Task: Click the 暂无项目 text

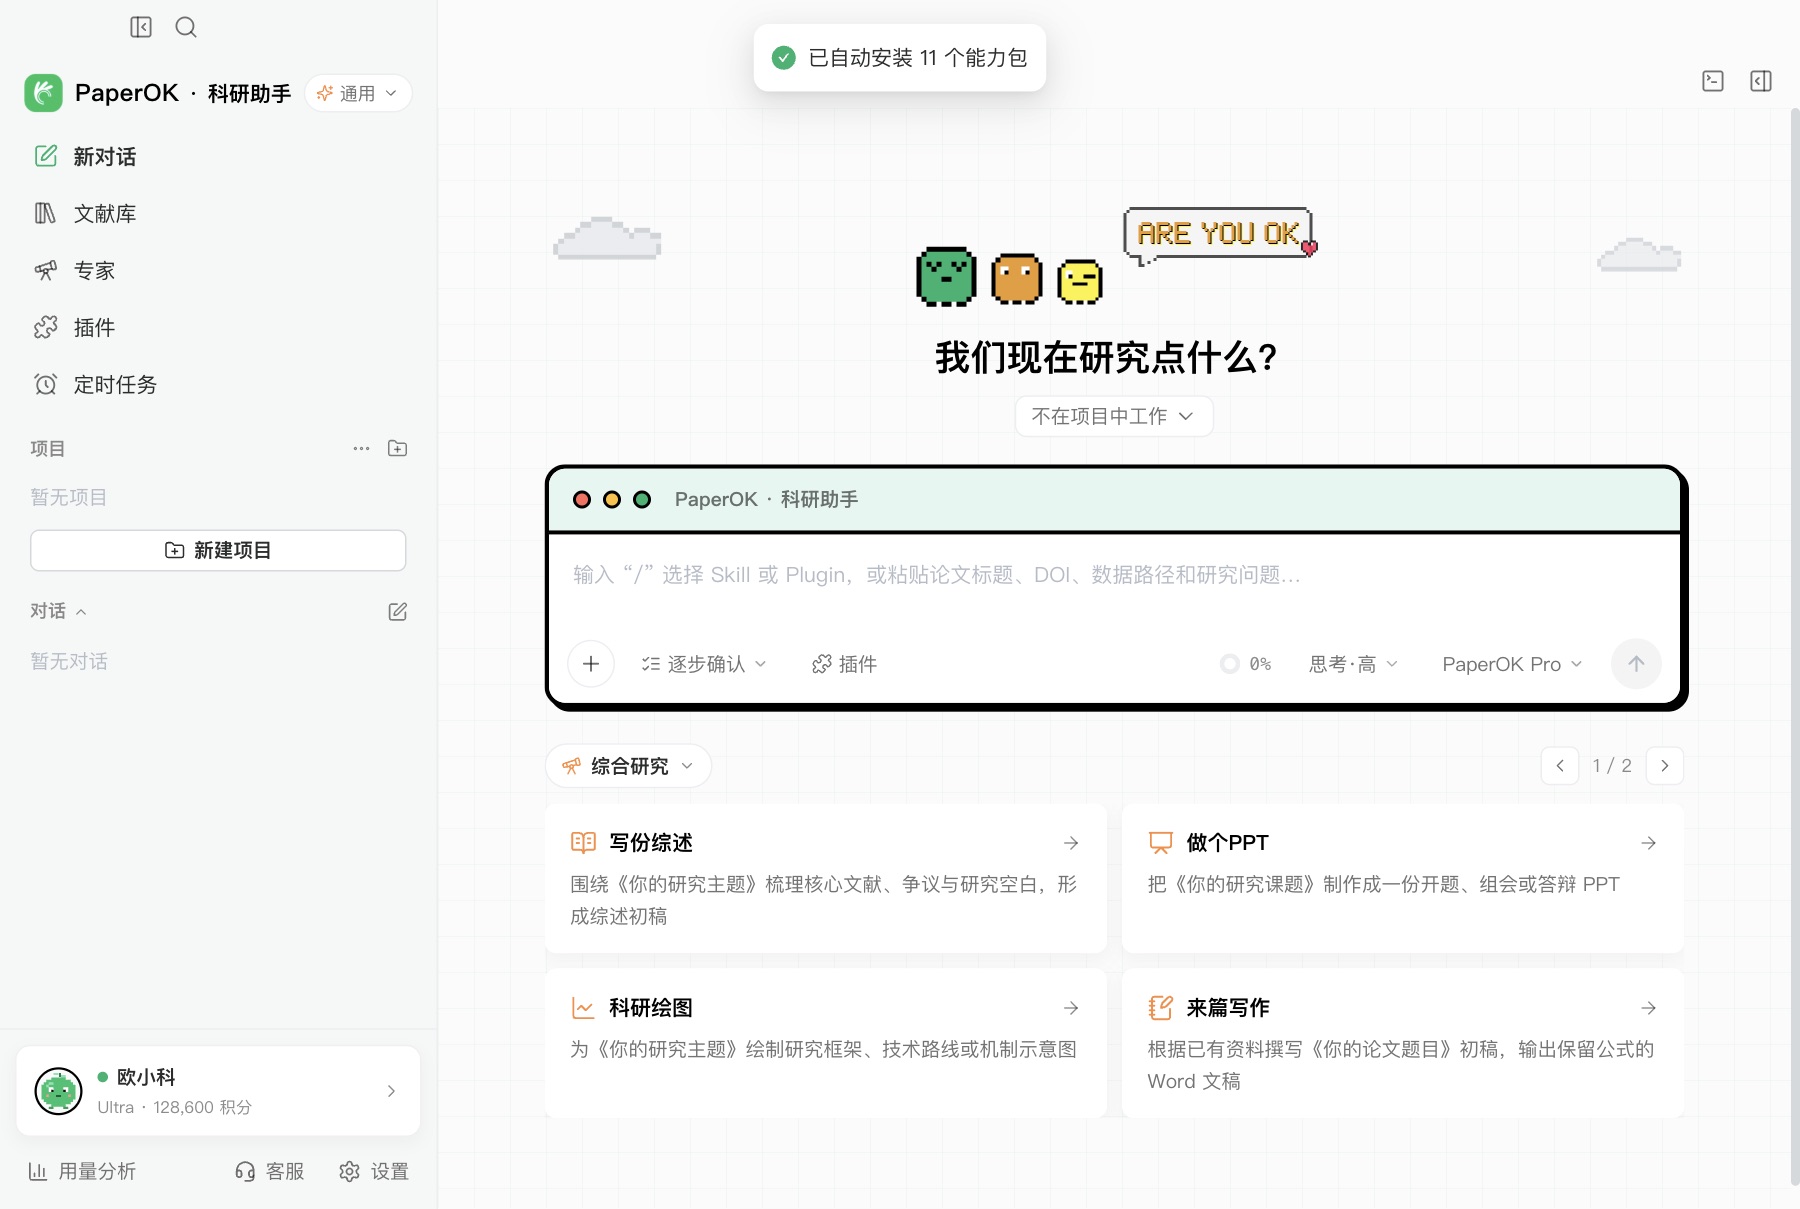Action: (68, 497)
